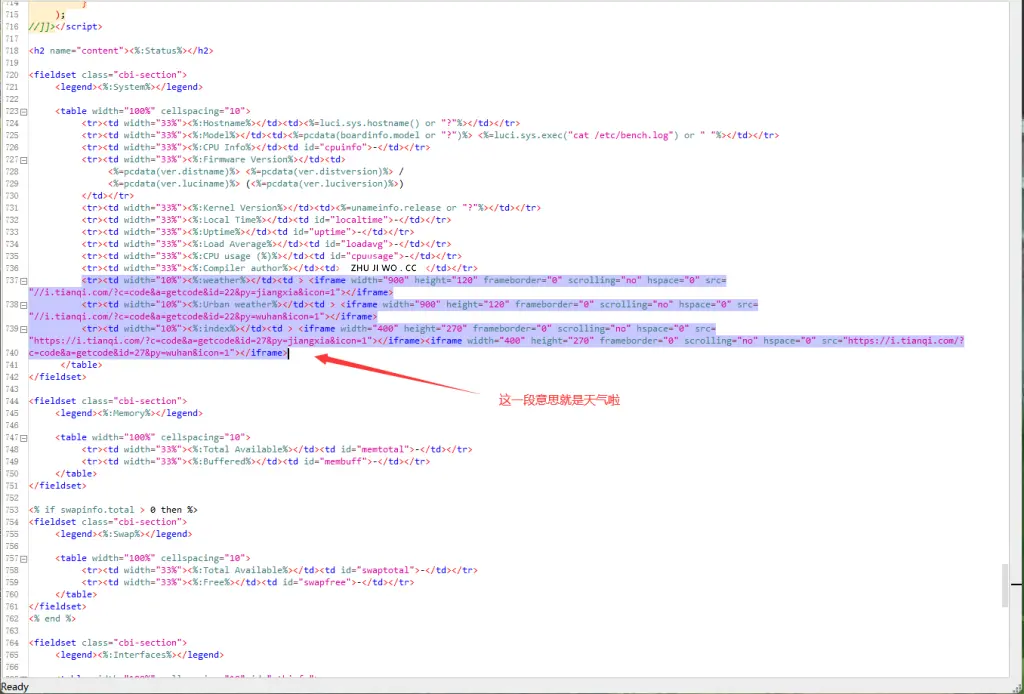Collapse the fold marker at line 727
Image resolution: width=1024 pixels, height=694 pixels.
pos(24,160)
